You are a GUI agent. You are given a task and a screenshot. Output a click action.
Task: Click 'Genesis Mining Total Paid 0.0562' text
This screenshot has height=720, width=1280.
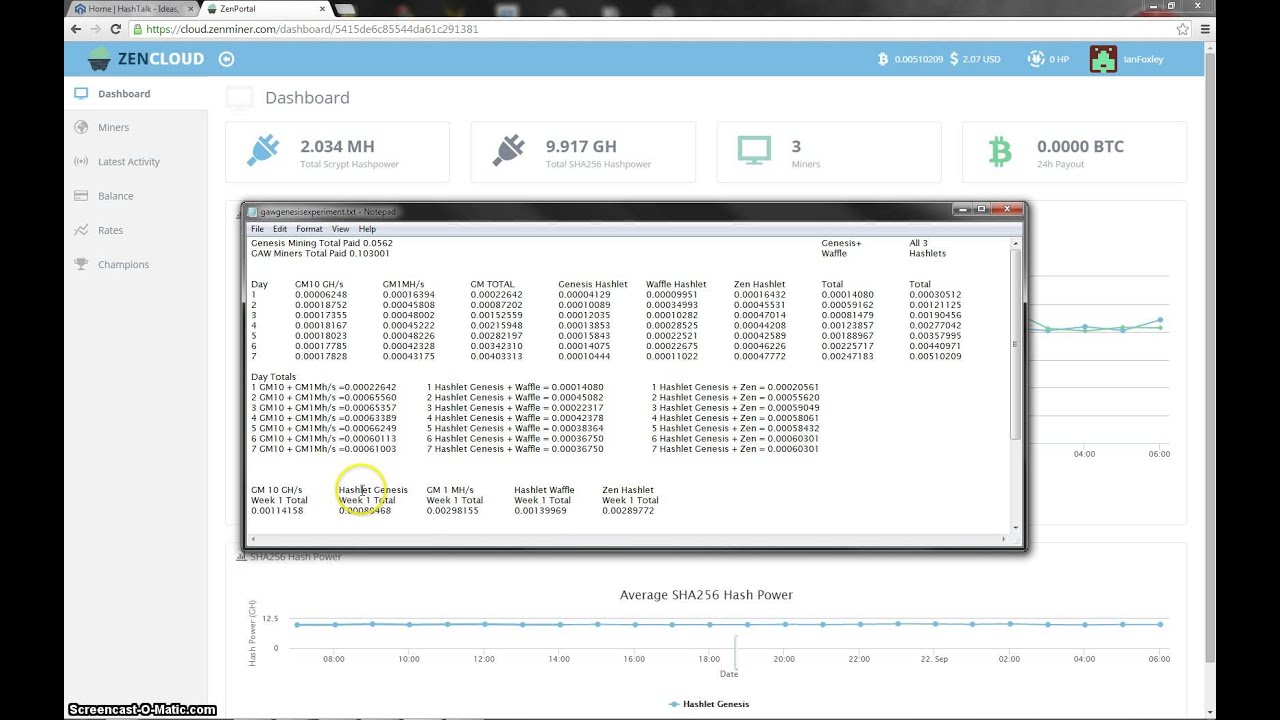pos(322,243)
